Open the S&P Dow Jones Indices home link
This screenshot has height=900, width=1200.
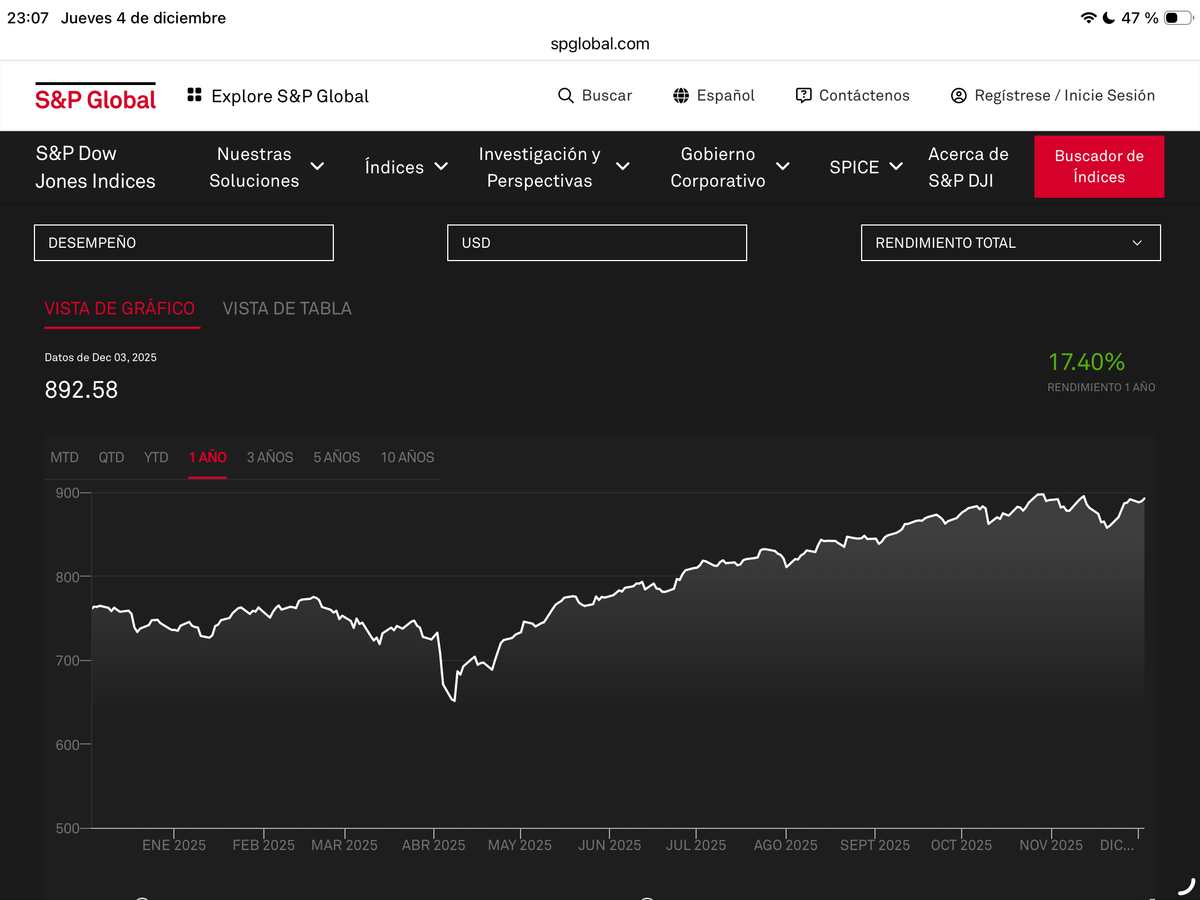[x=95, y=167]
